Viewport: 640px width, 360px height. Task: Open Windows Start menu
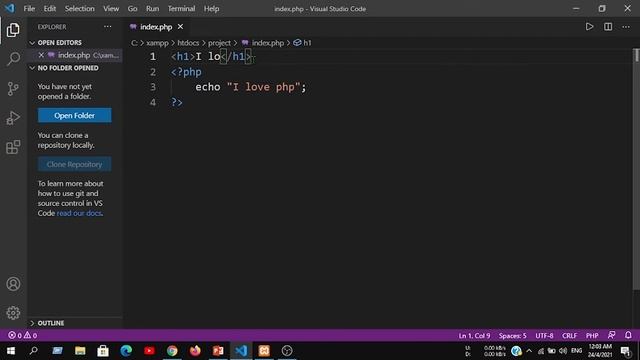tap(11, 351)
